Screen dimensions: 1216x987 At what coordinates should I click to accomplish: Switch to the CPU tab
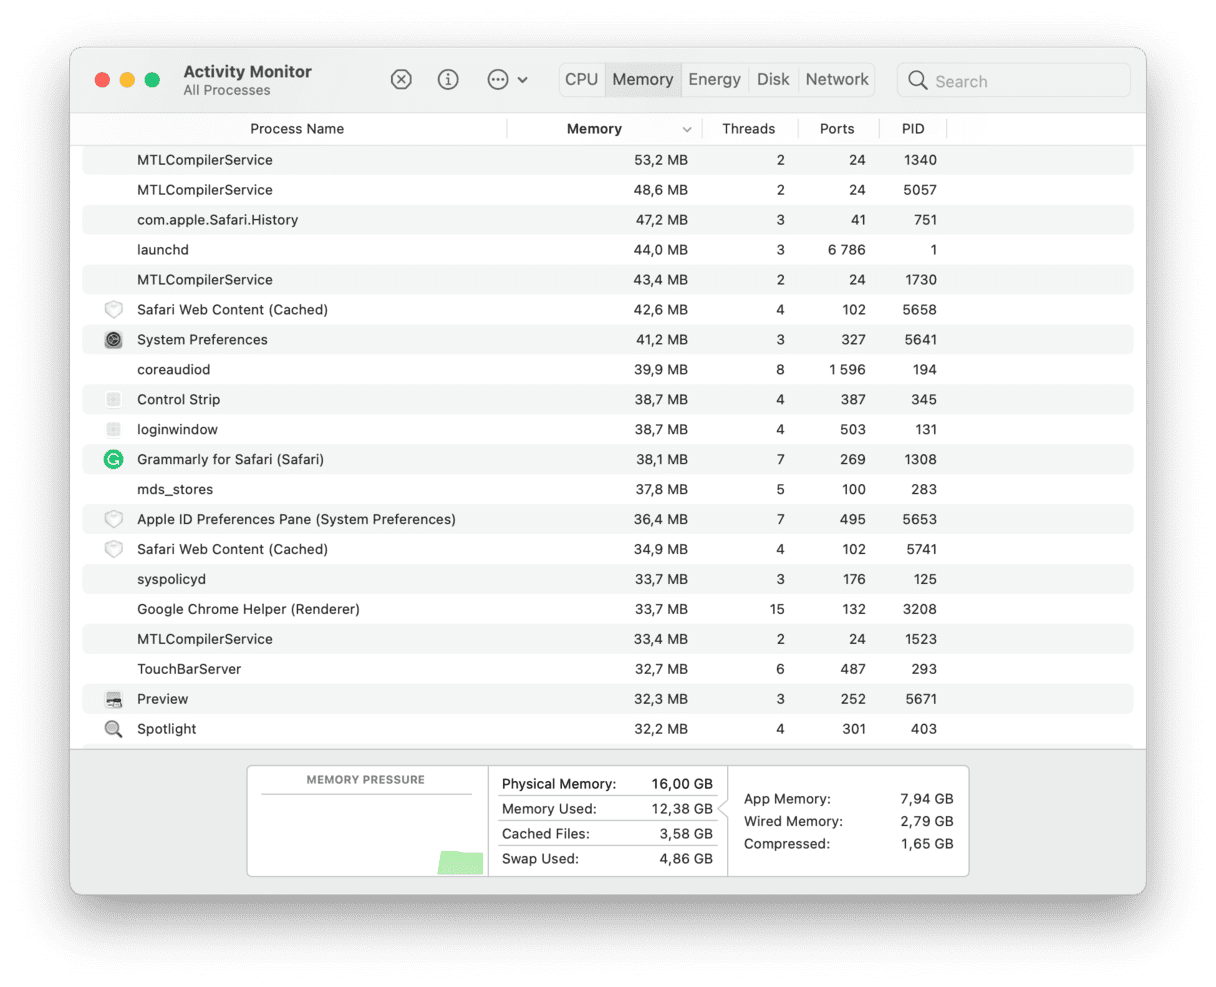click(x=581, y=80)
